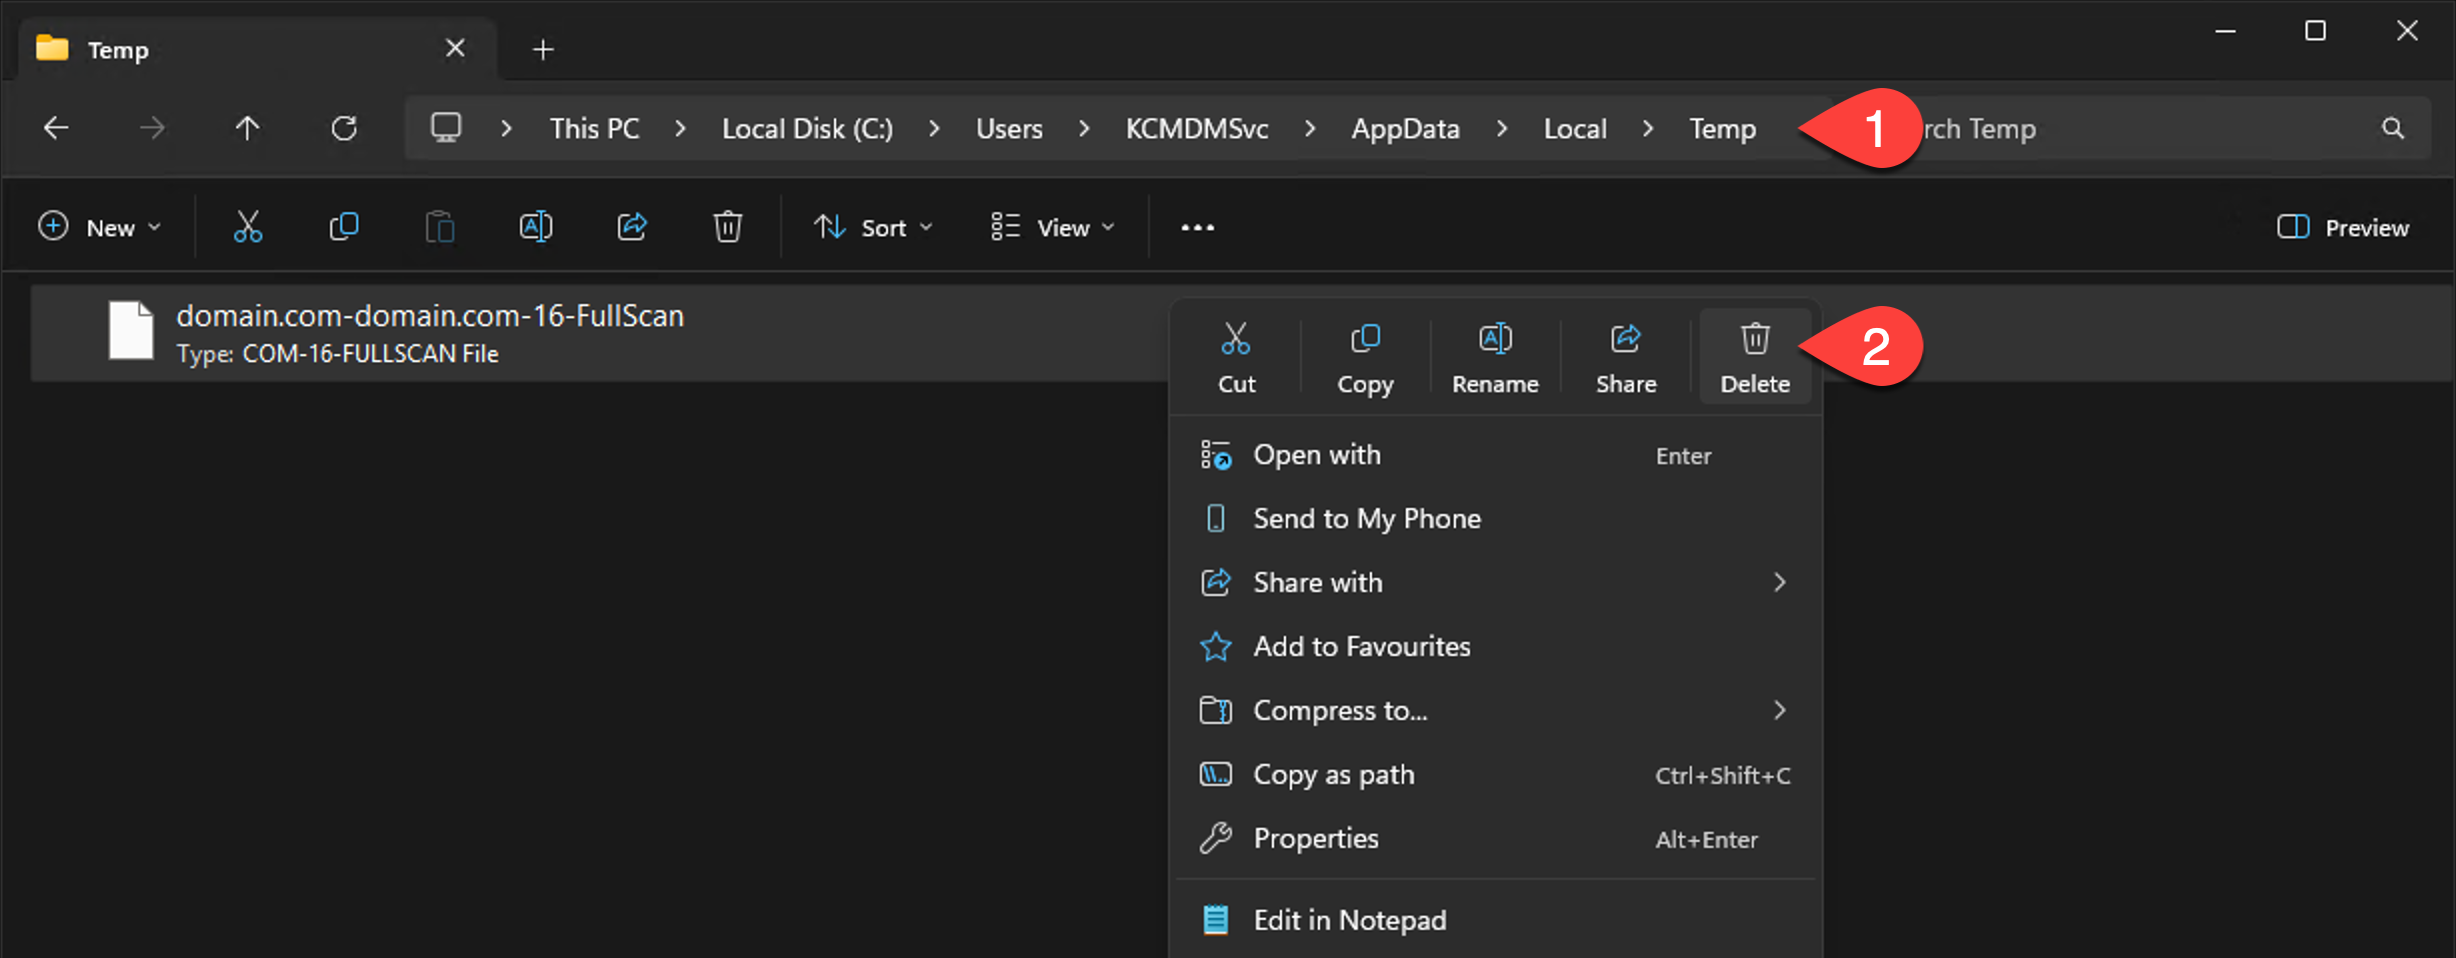Click the toolbar Delete trash icon
The image size is (2456, 958).
click(x=728, y=227)
